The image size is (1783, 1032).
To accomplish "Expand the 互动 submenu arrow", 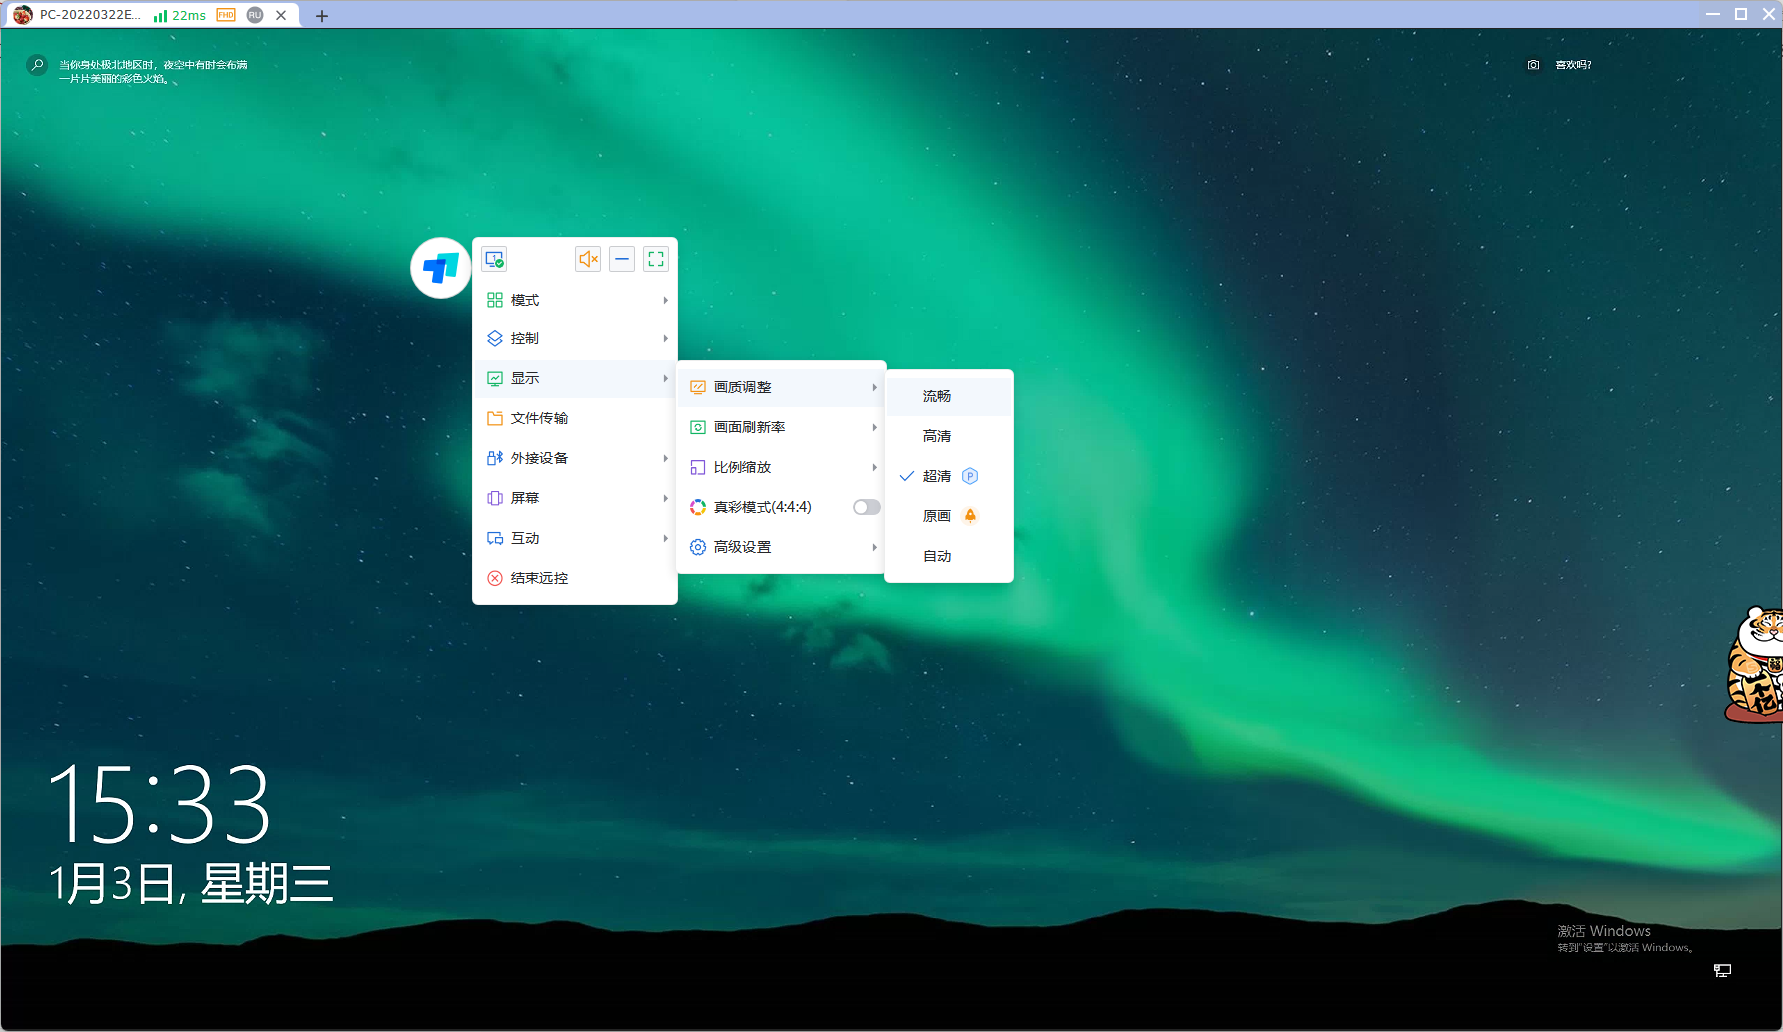I will click(665, 538).
